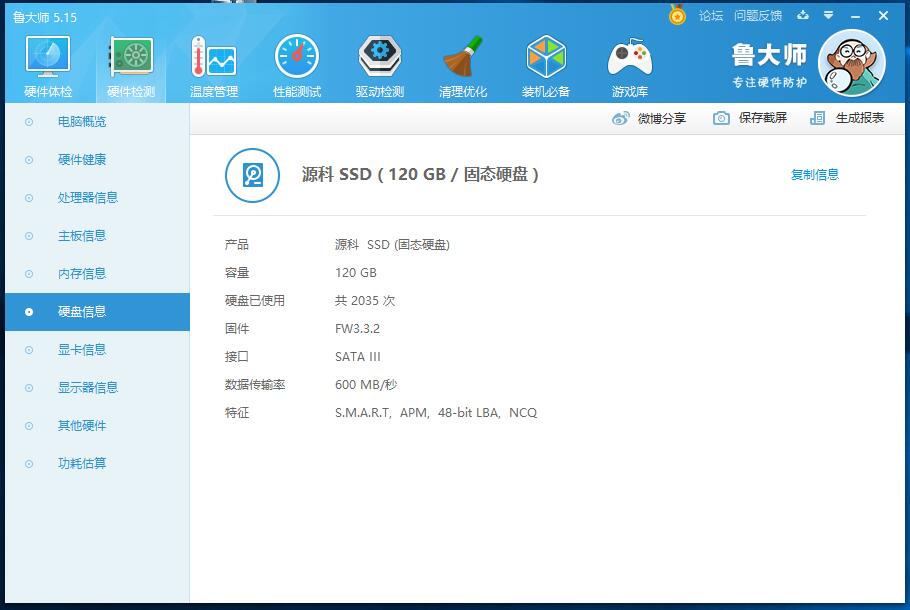The height and width of the screenshot is (610, 910).
Task: Share via 微博分享 button
Action: click(649, 118)
